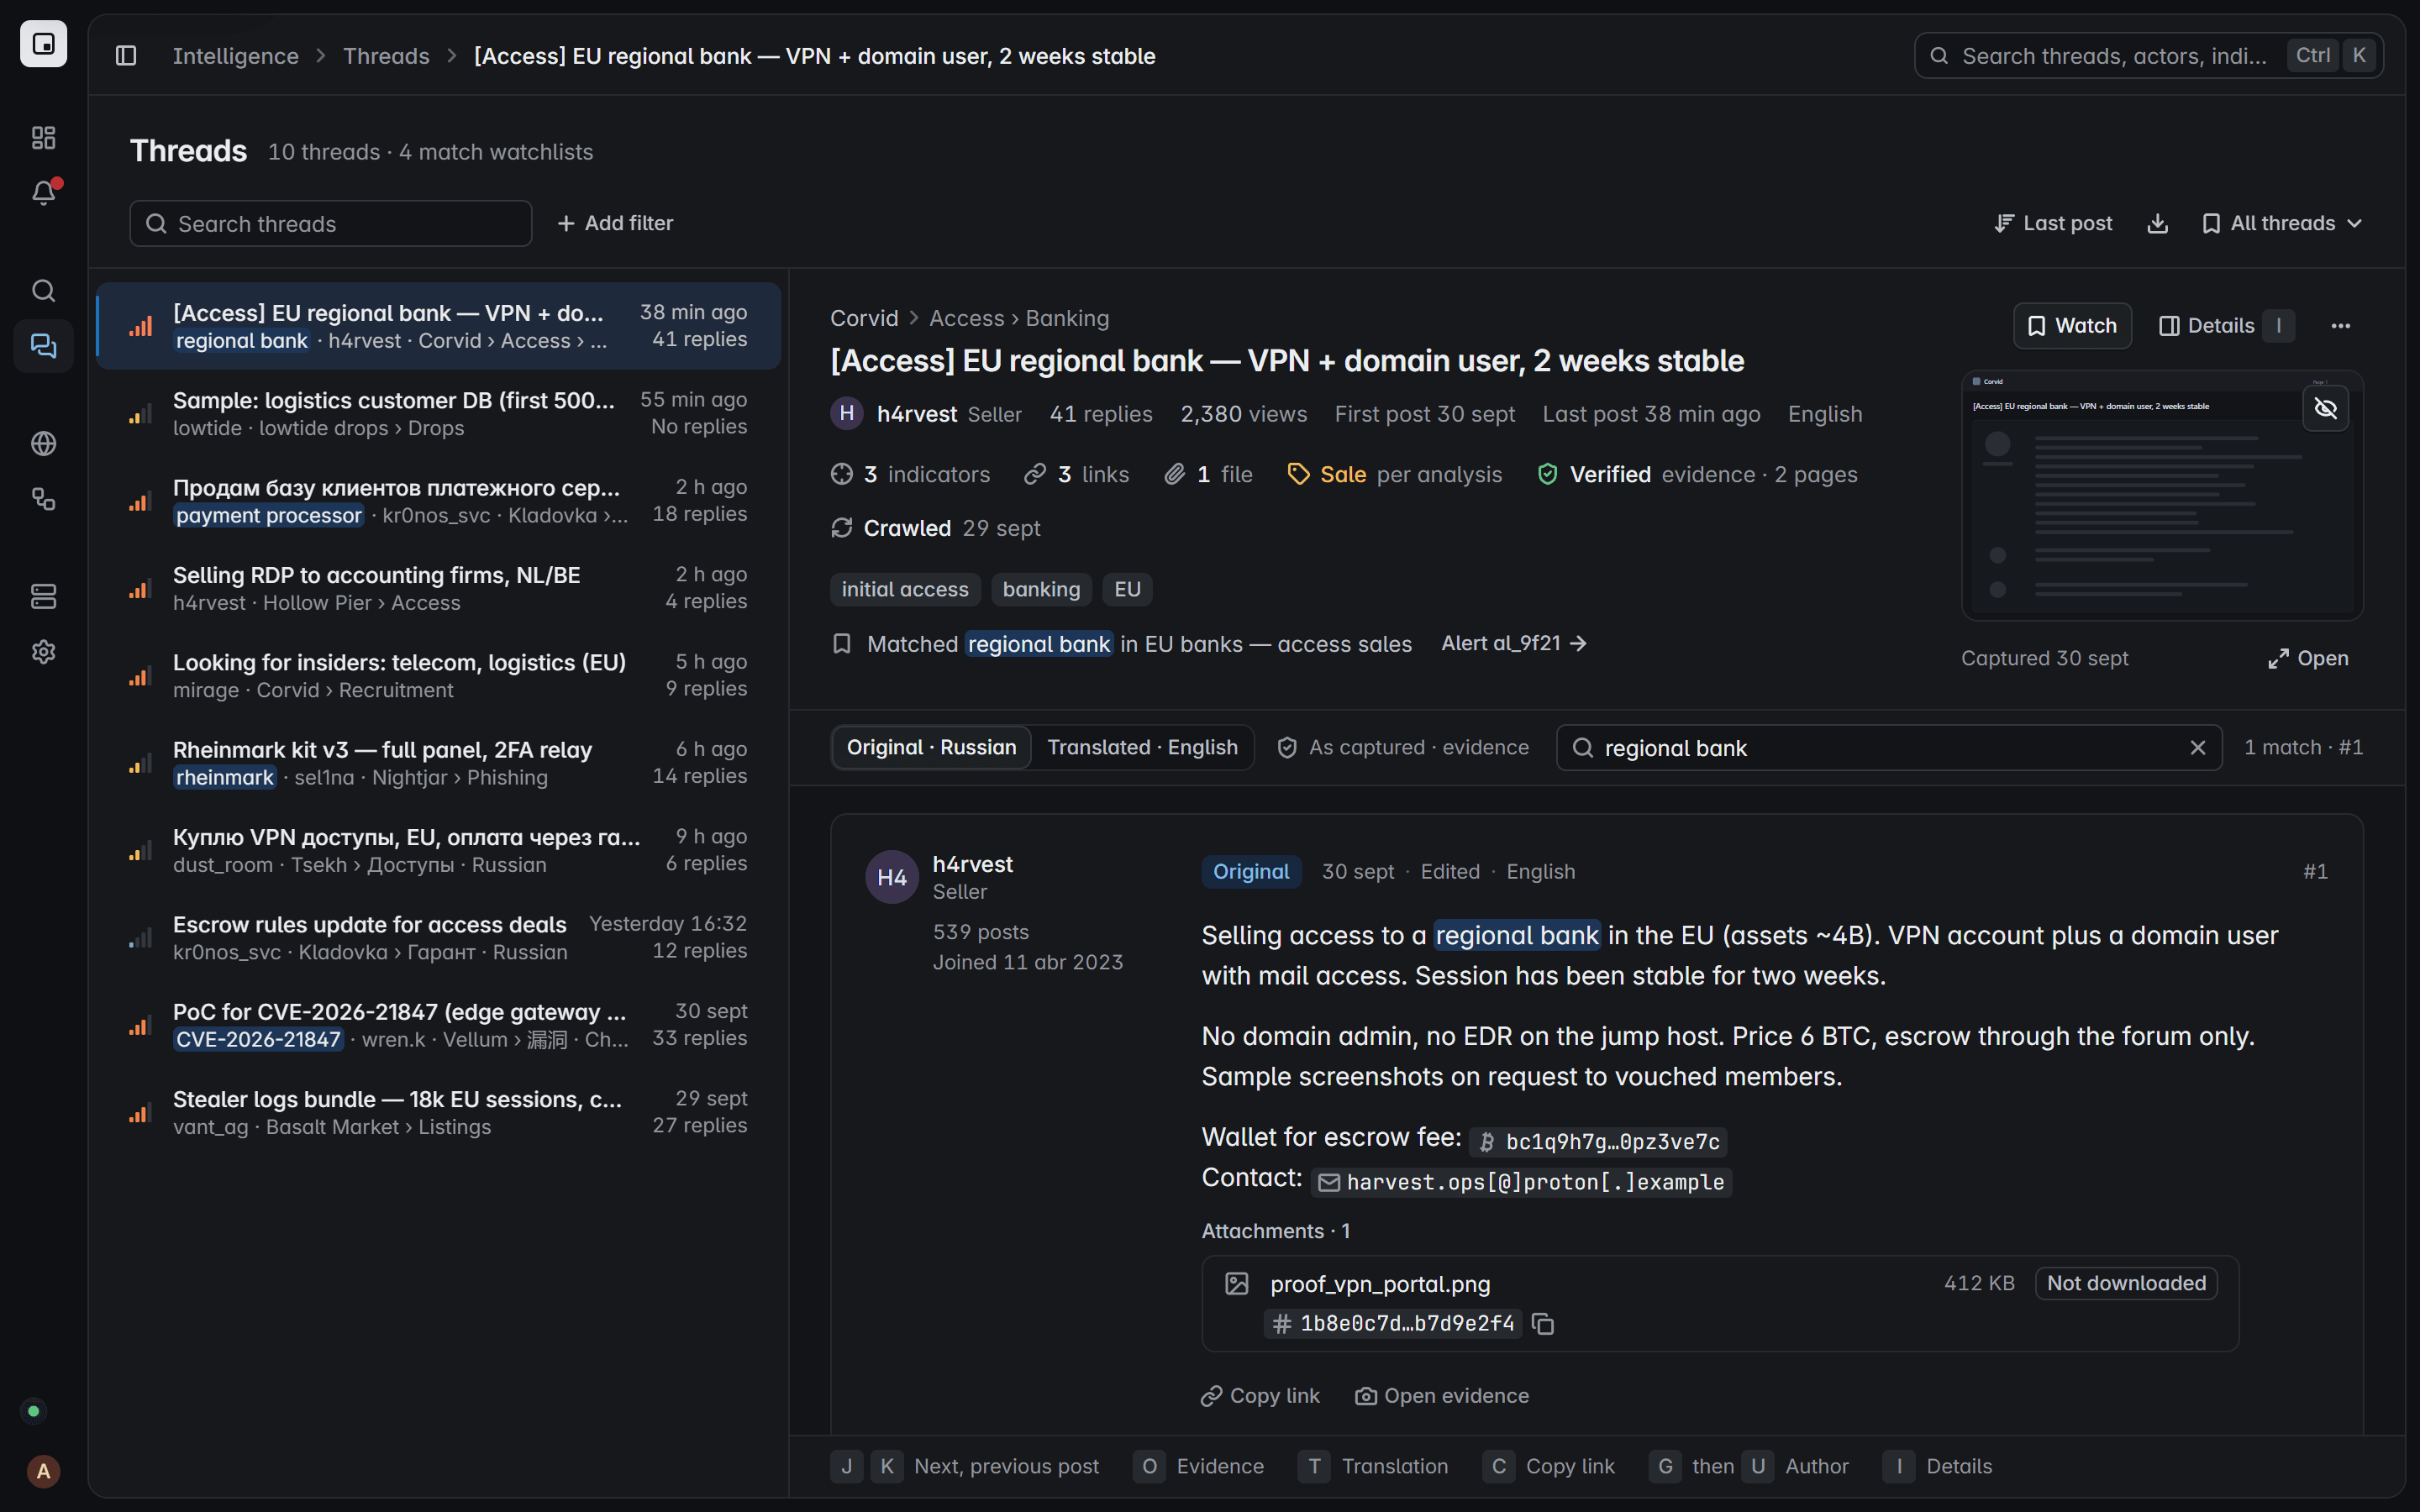Toggle hidden preview on capture thumbnail
Screen dimensions: 2420x1512
(2325, 408)
